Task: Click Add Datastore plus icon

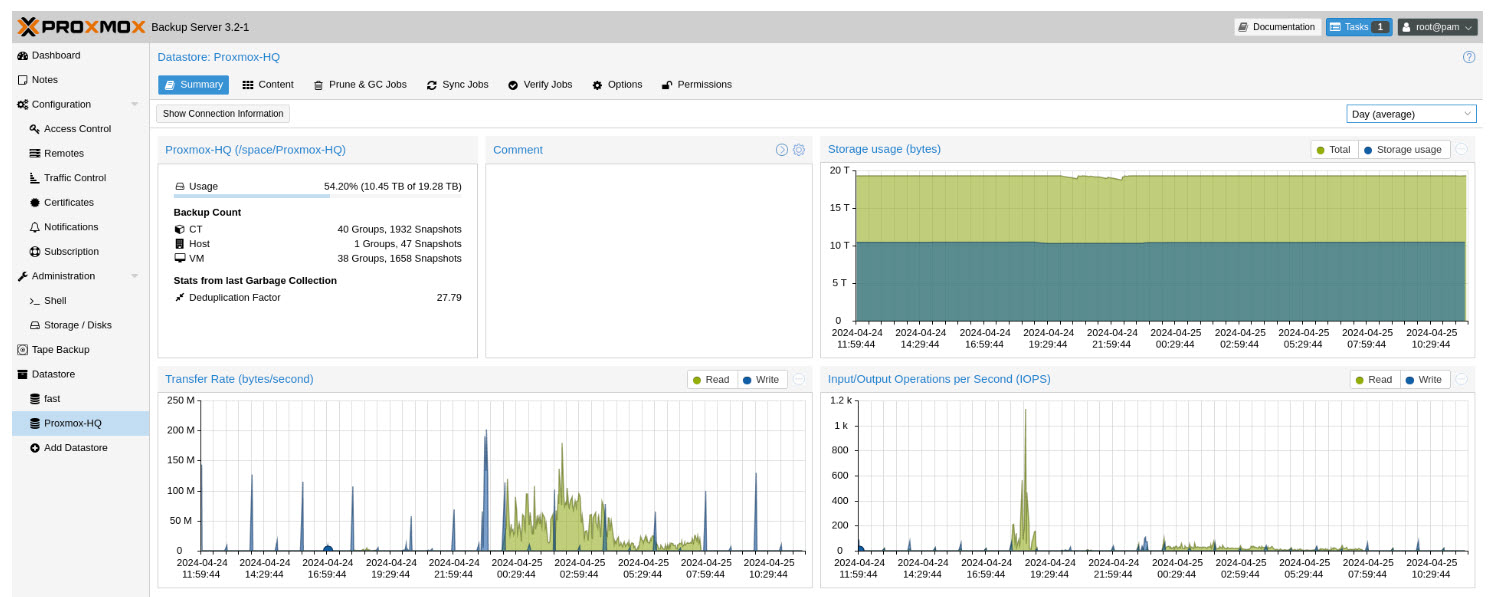Action: [x=35, y=448]
